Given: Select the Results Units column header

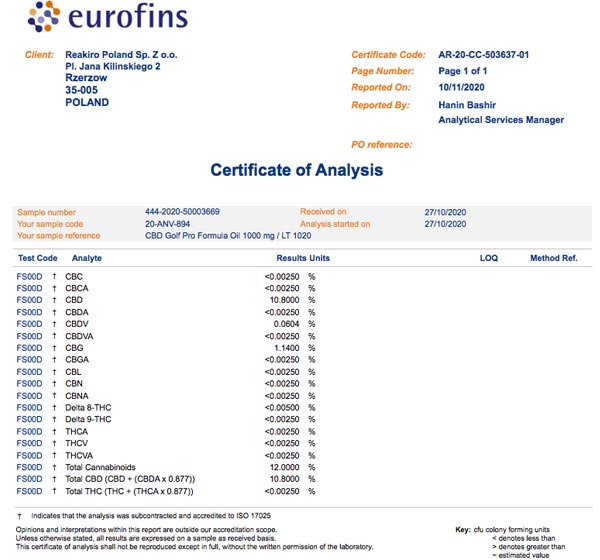Looking at the screenshot, I should coord(303,258).
